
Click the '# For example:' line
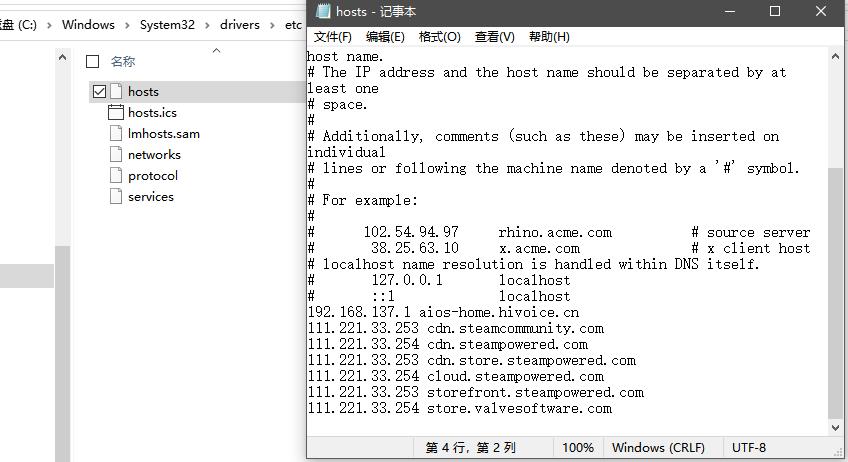coord(362,200)
